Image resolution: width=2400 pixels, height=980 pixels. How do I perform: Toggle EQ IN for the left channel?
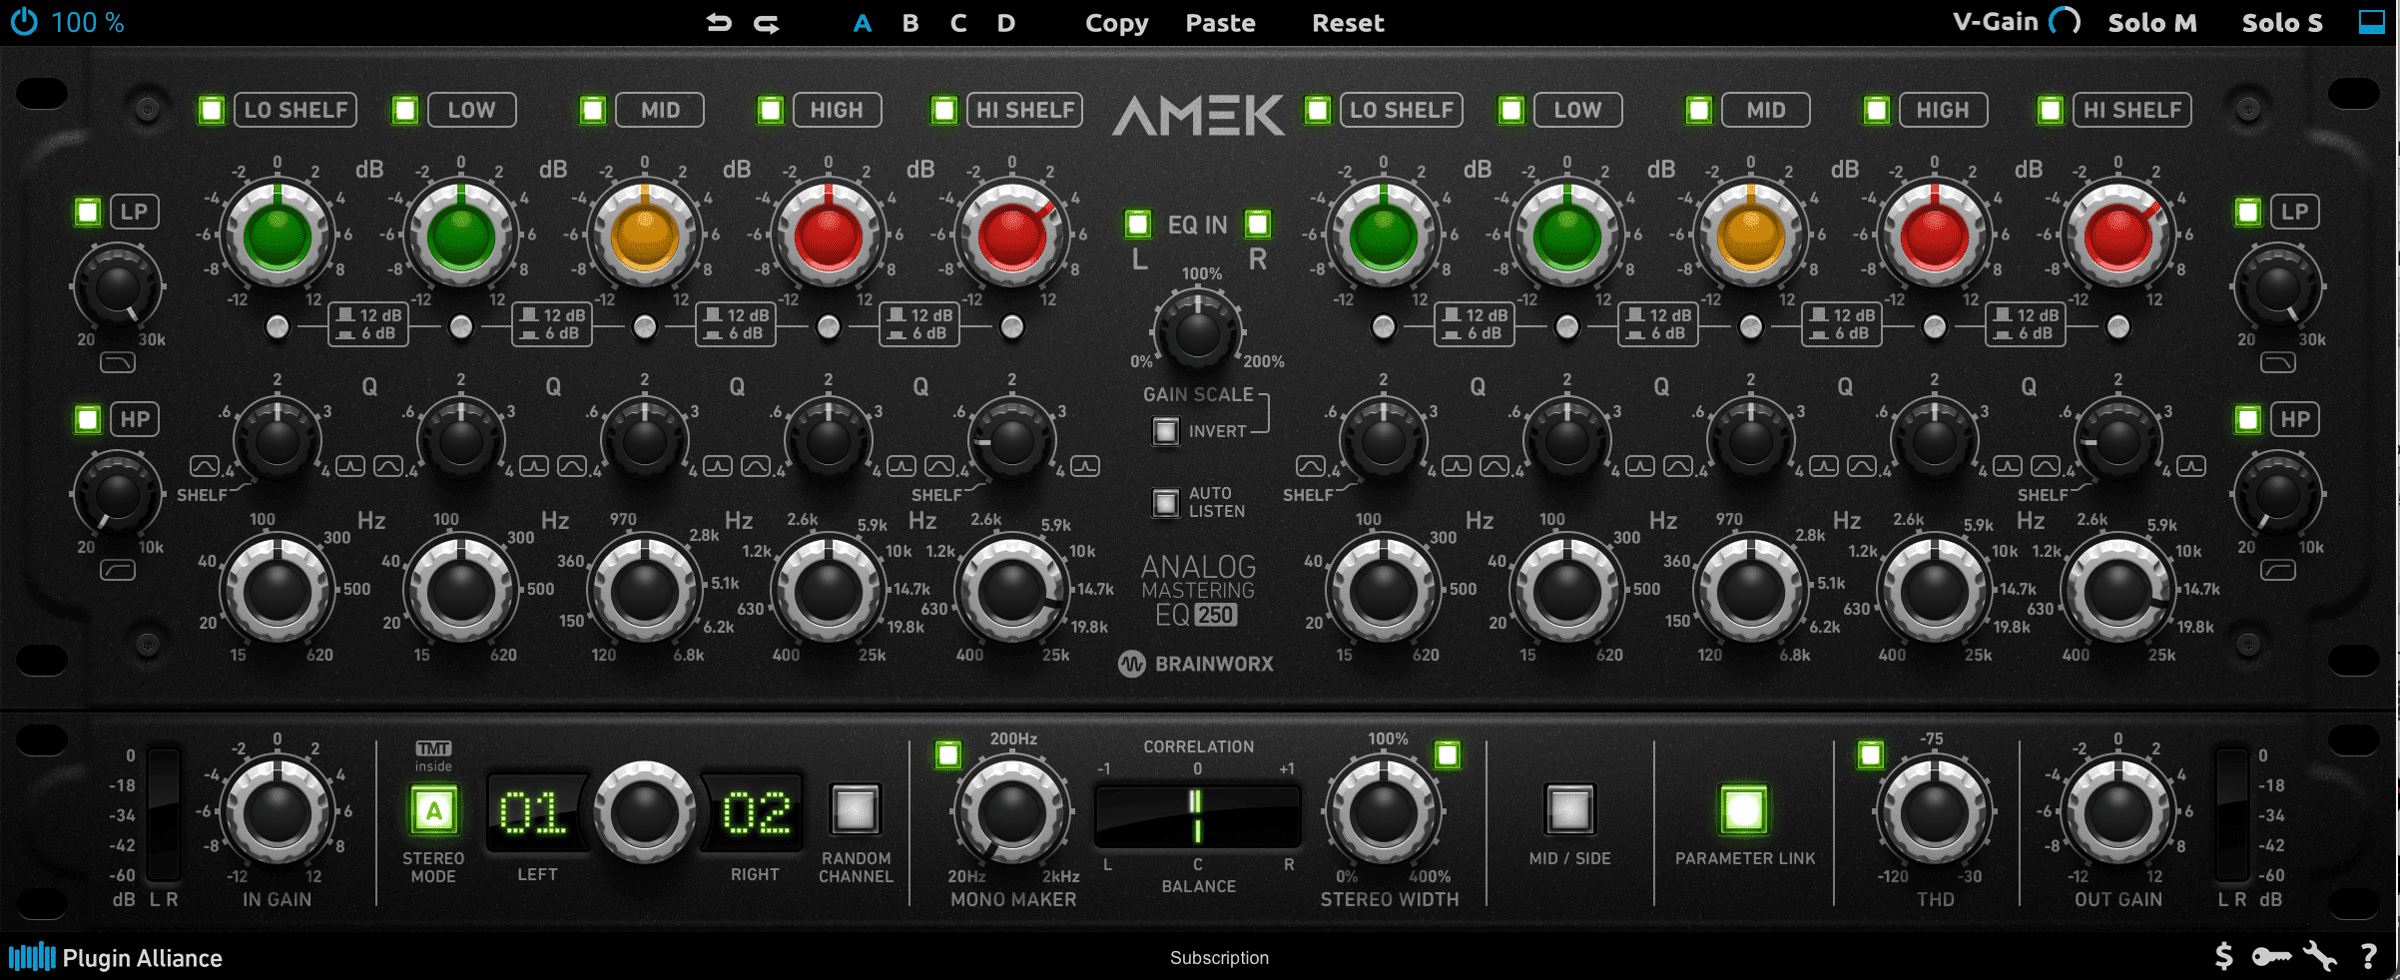tap(1138, 223)
